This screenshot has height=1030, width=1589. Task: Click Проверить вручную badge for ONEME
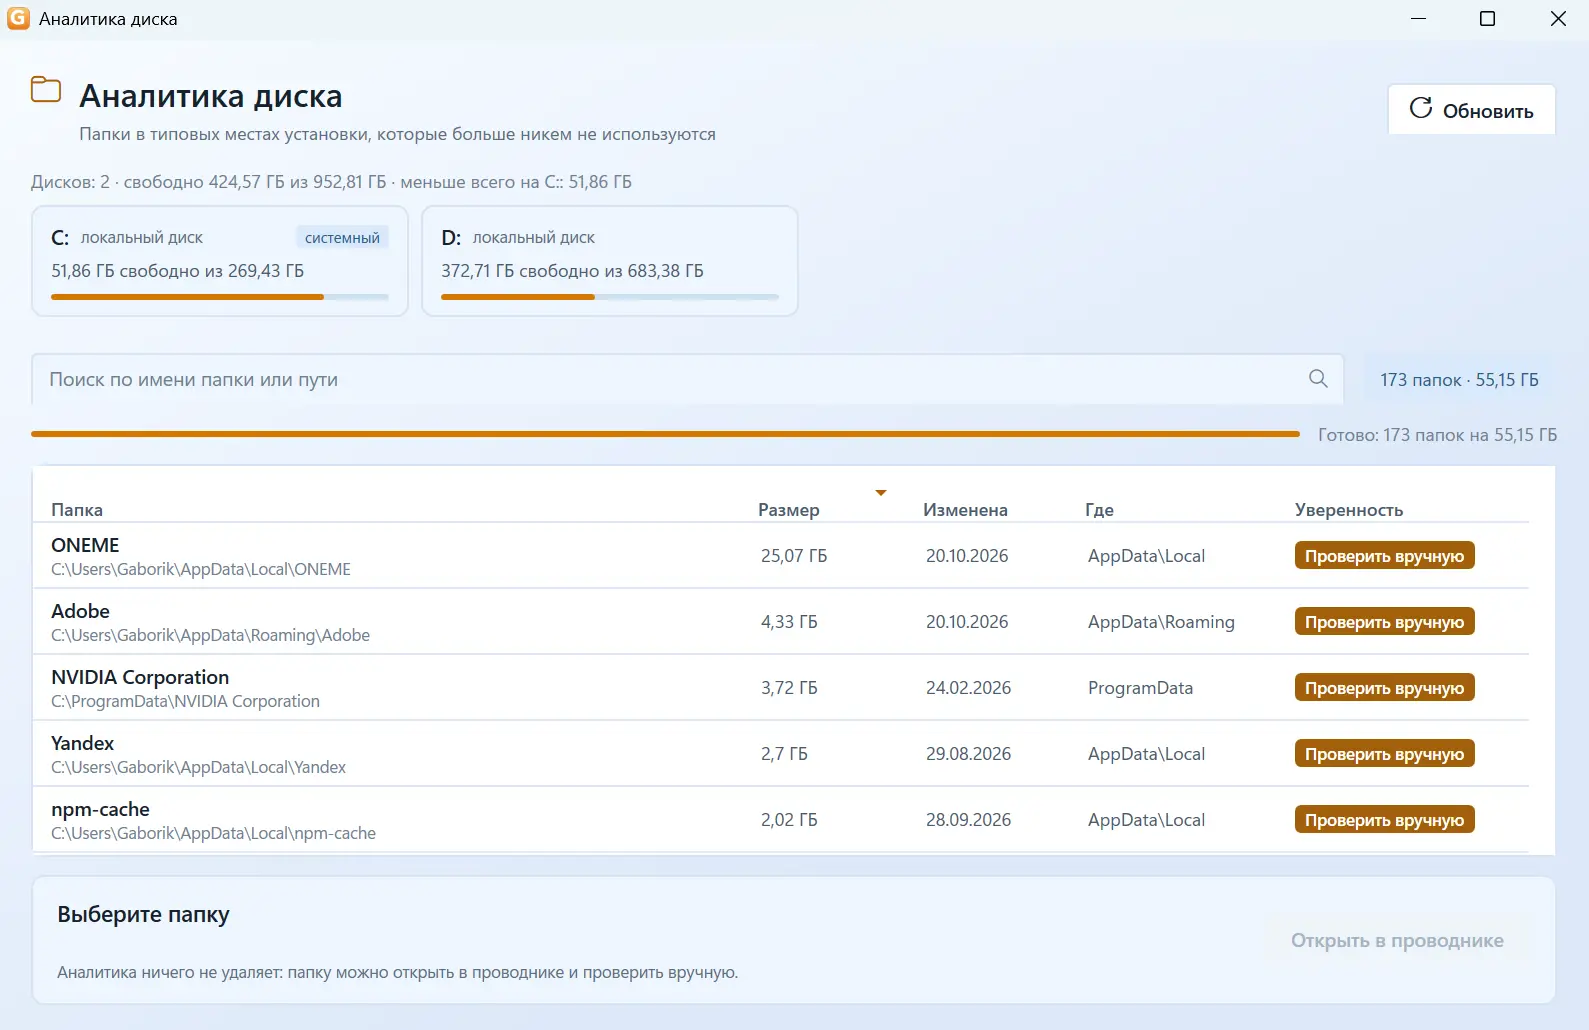[1384, 556]
